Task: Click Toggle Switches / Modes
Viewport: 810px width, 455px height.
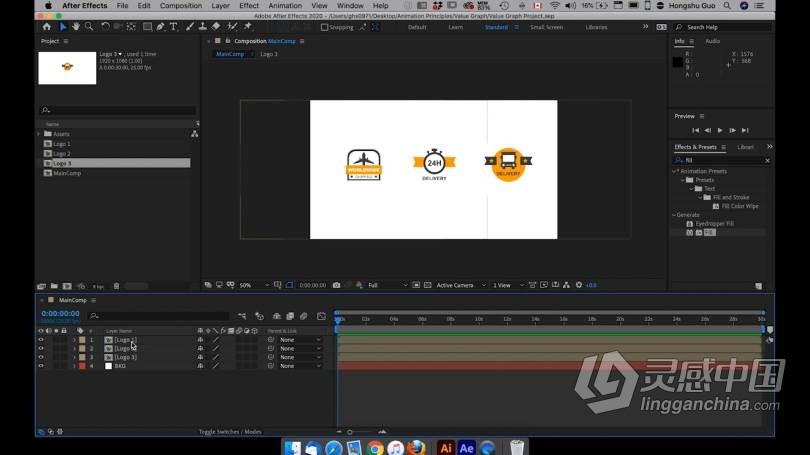Action: (230, 432)
